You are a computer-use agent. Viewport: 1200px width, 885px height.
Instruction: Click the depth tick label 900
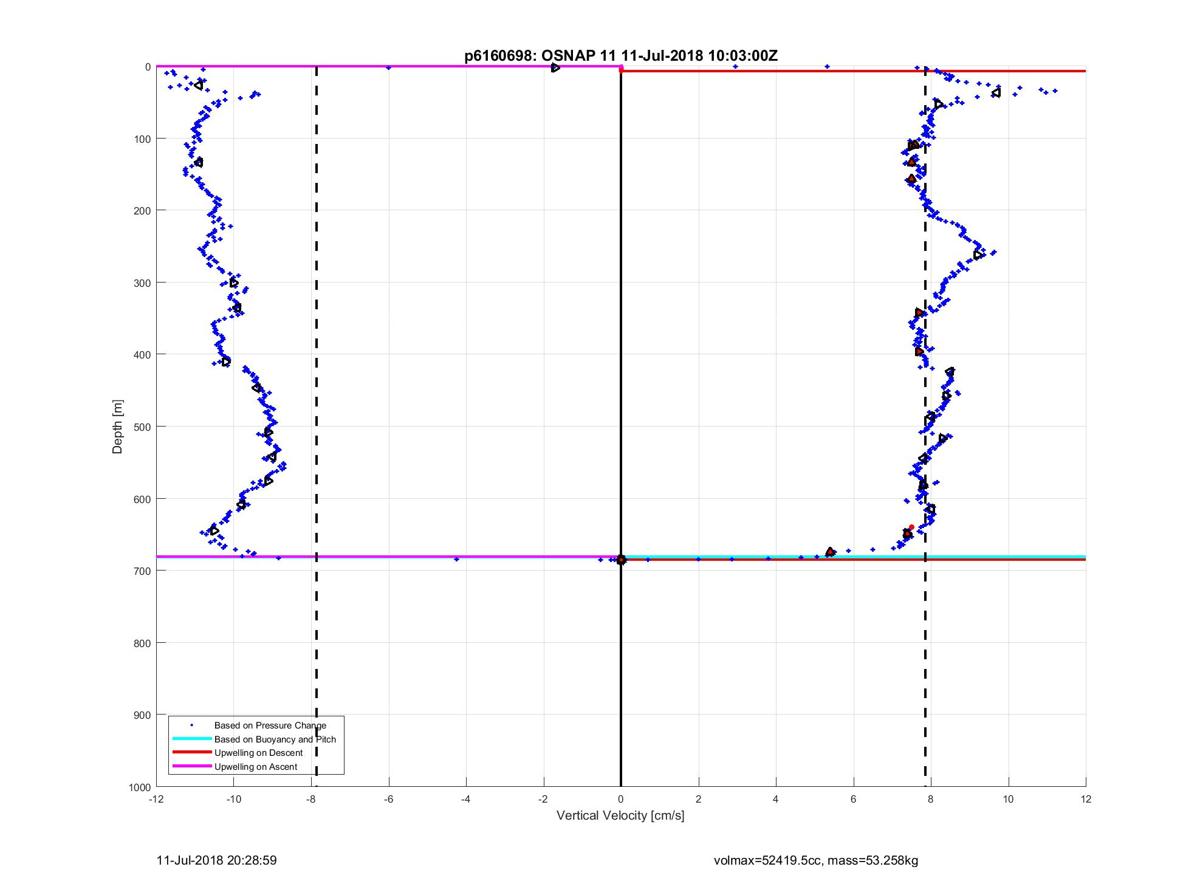pos(141,715)
